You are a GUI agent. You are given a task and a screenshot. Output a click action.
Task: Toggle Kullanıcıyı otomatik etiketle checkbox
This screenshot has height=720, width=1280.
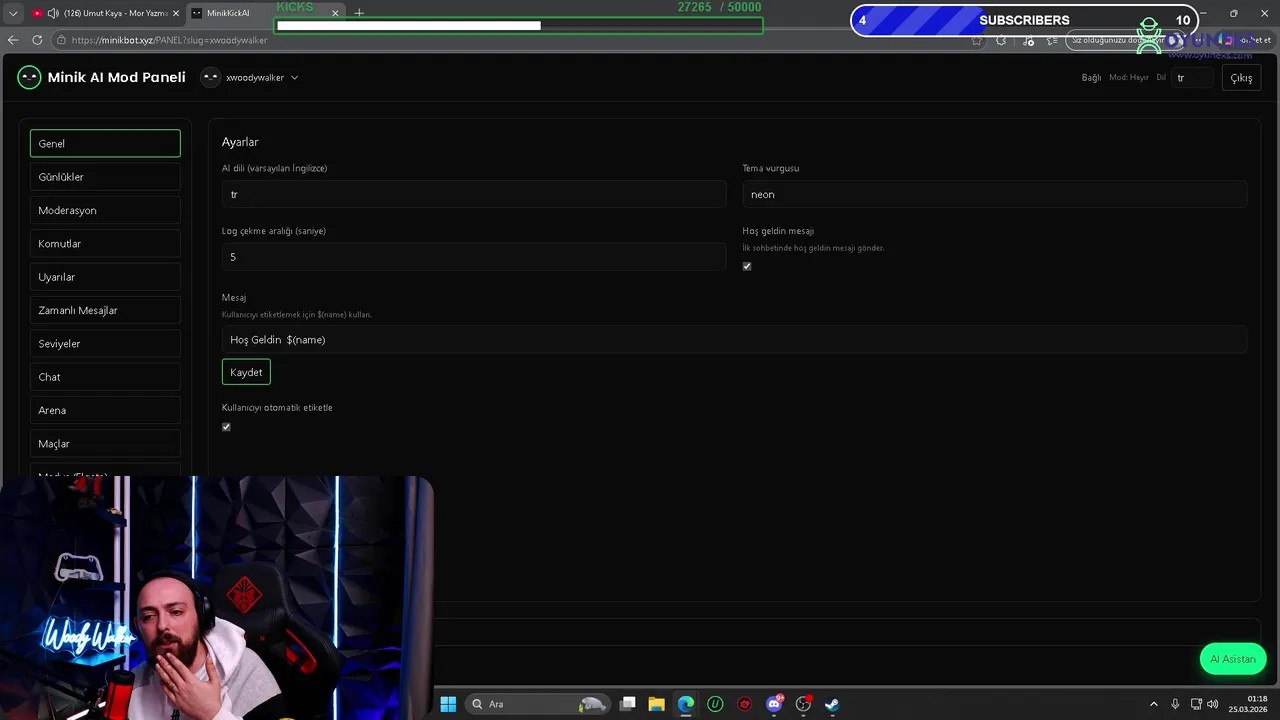tap(226, 427)
